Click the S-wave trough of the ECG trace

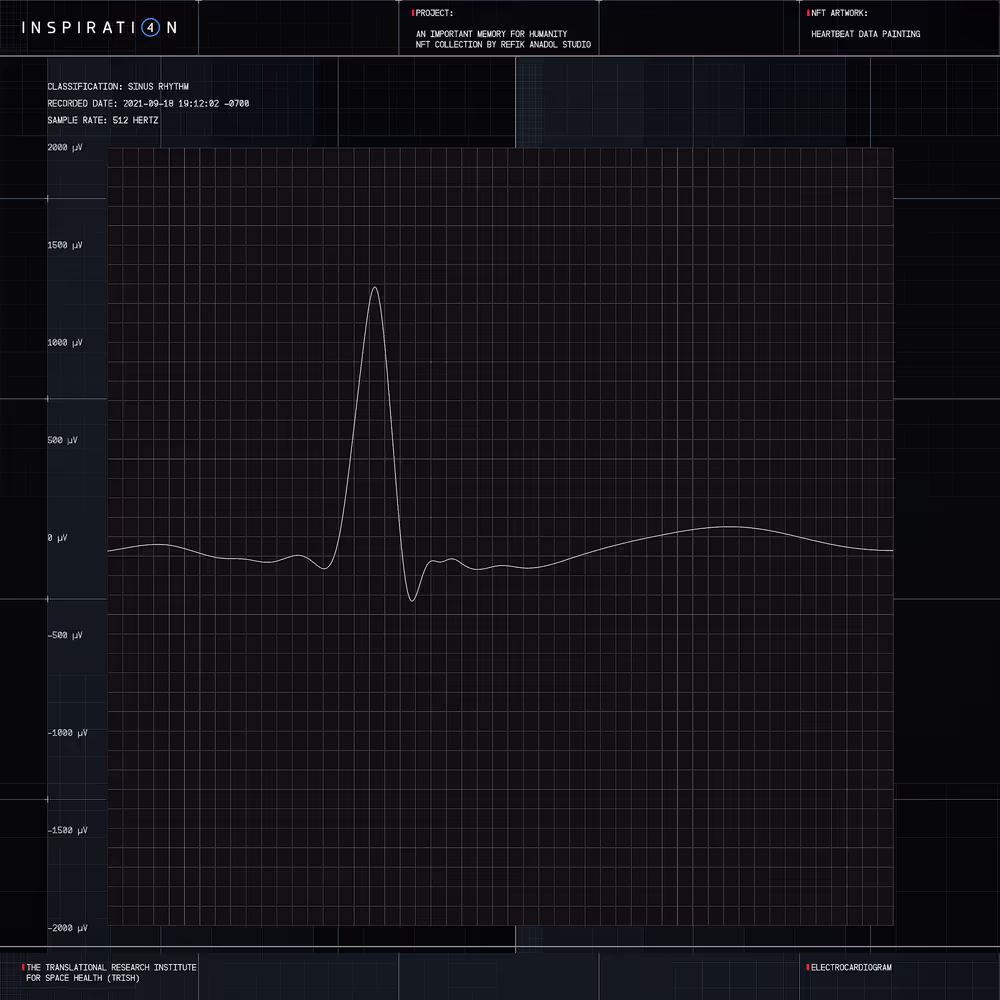[412, 599]
